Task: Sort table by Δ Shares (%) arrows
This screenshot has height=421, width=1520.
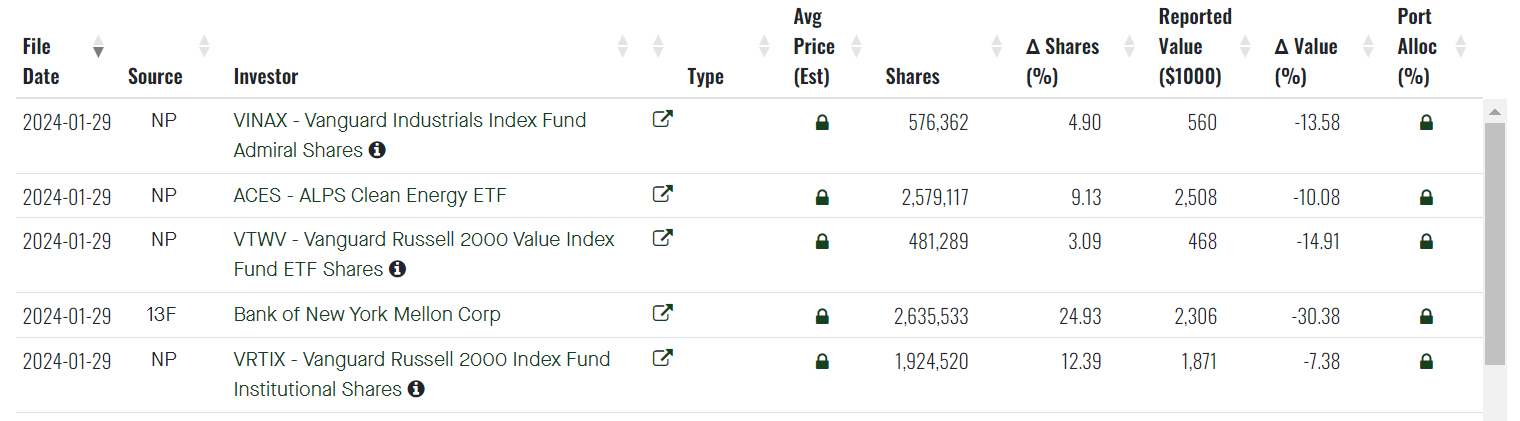Action: pyautogui.click(x=1129, y=46)
